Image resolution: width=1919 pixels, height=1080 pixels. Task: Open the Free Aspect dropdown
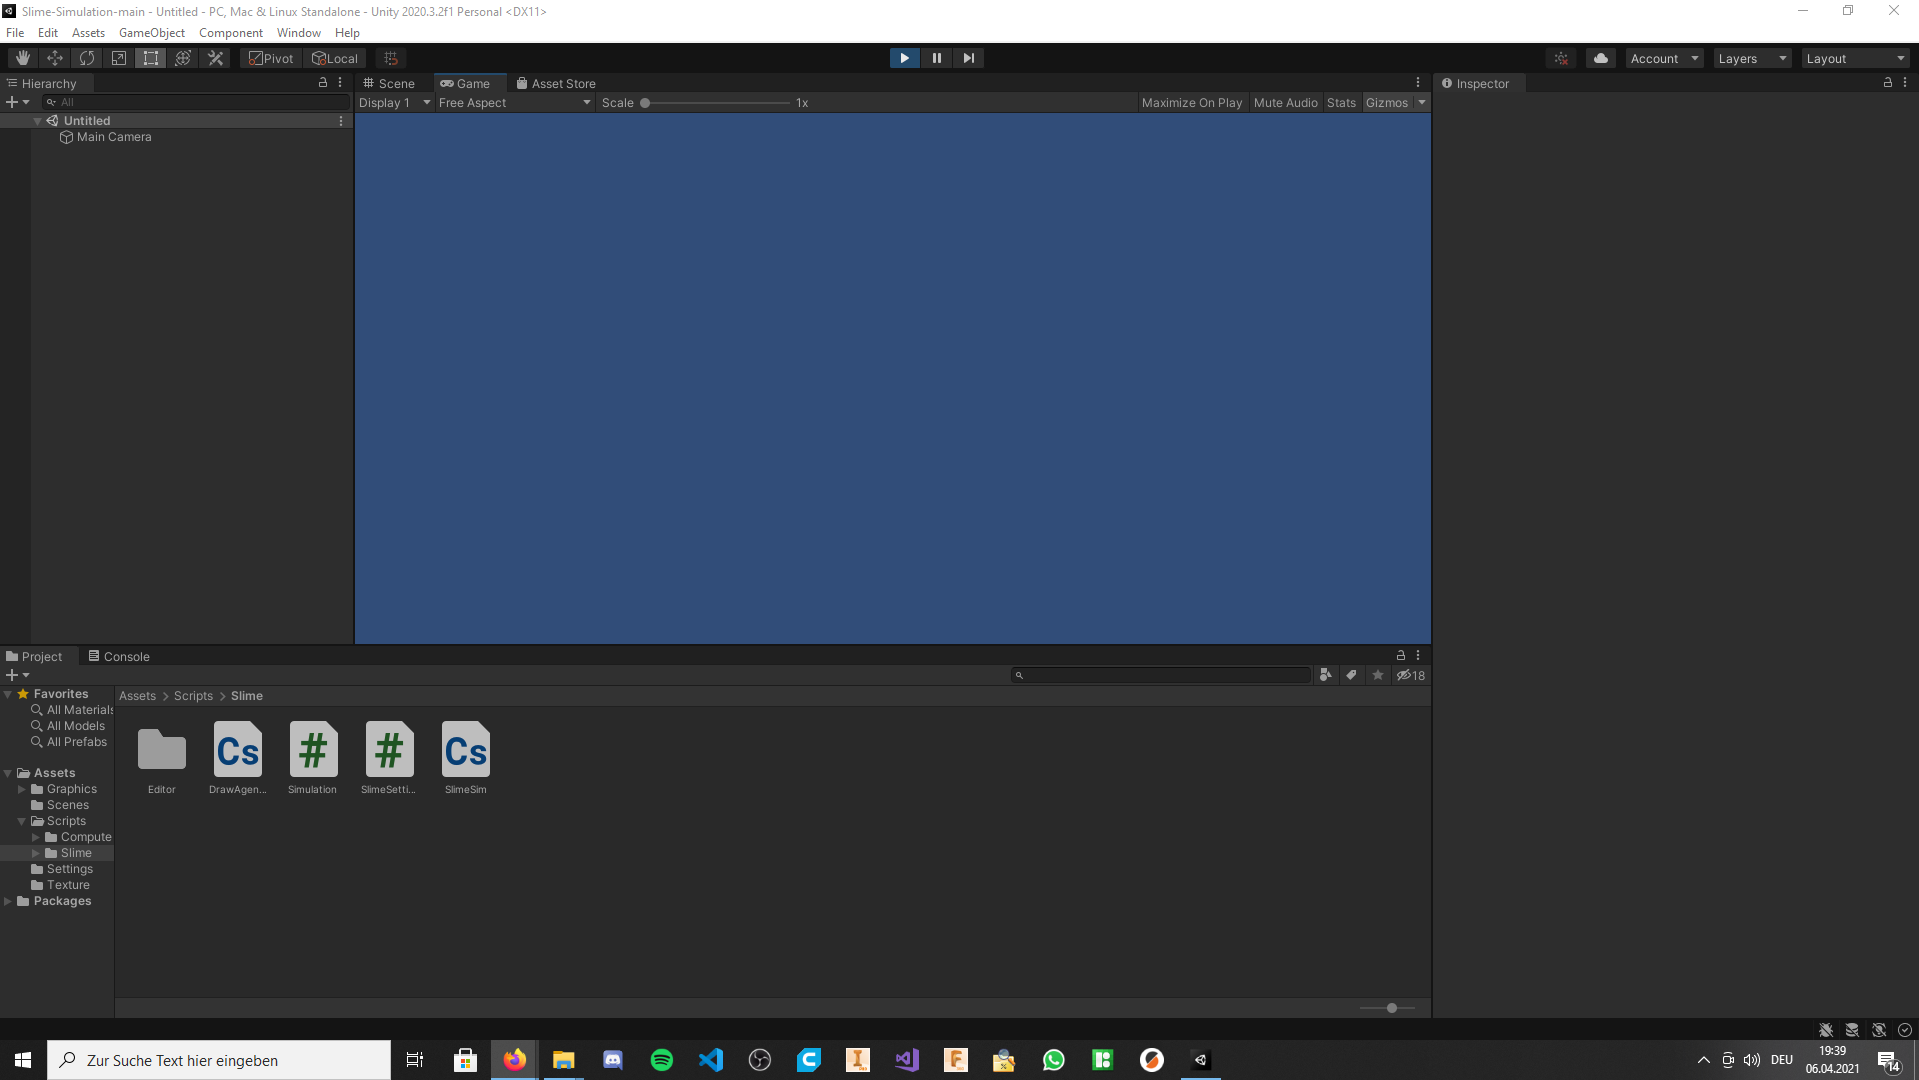(x=513, y=102)
